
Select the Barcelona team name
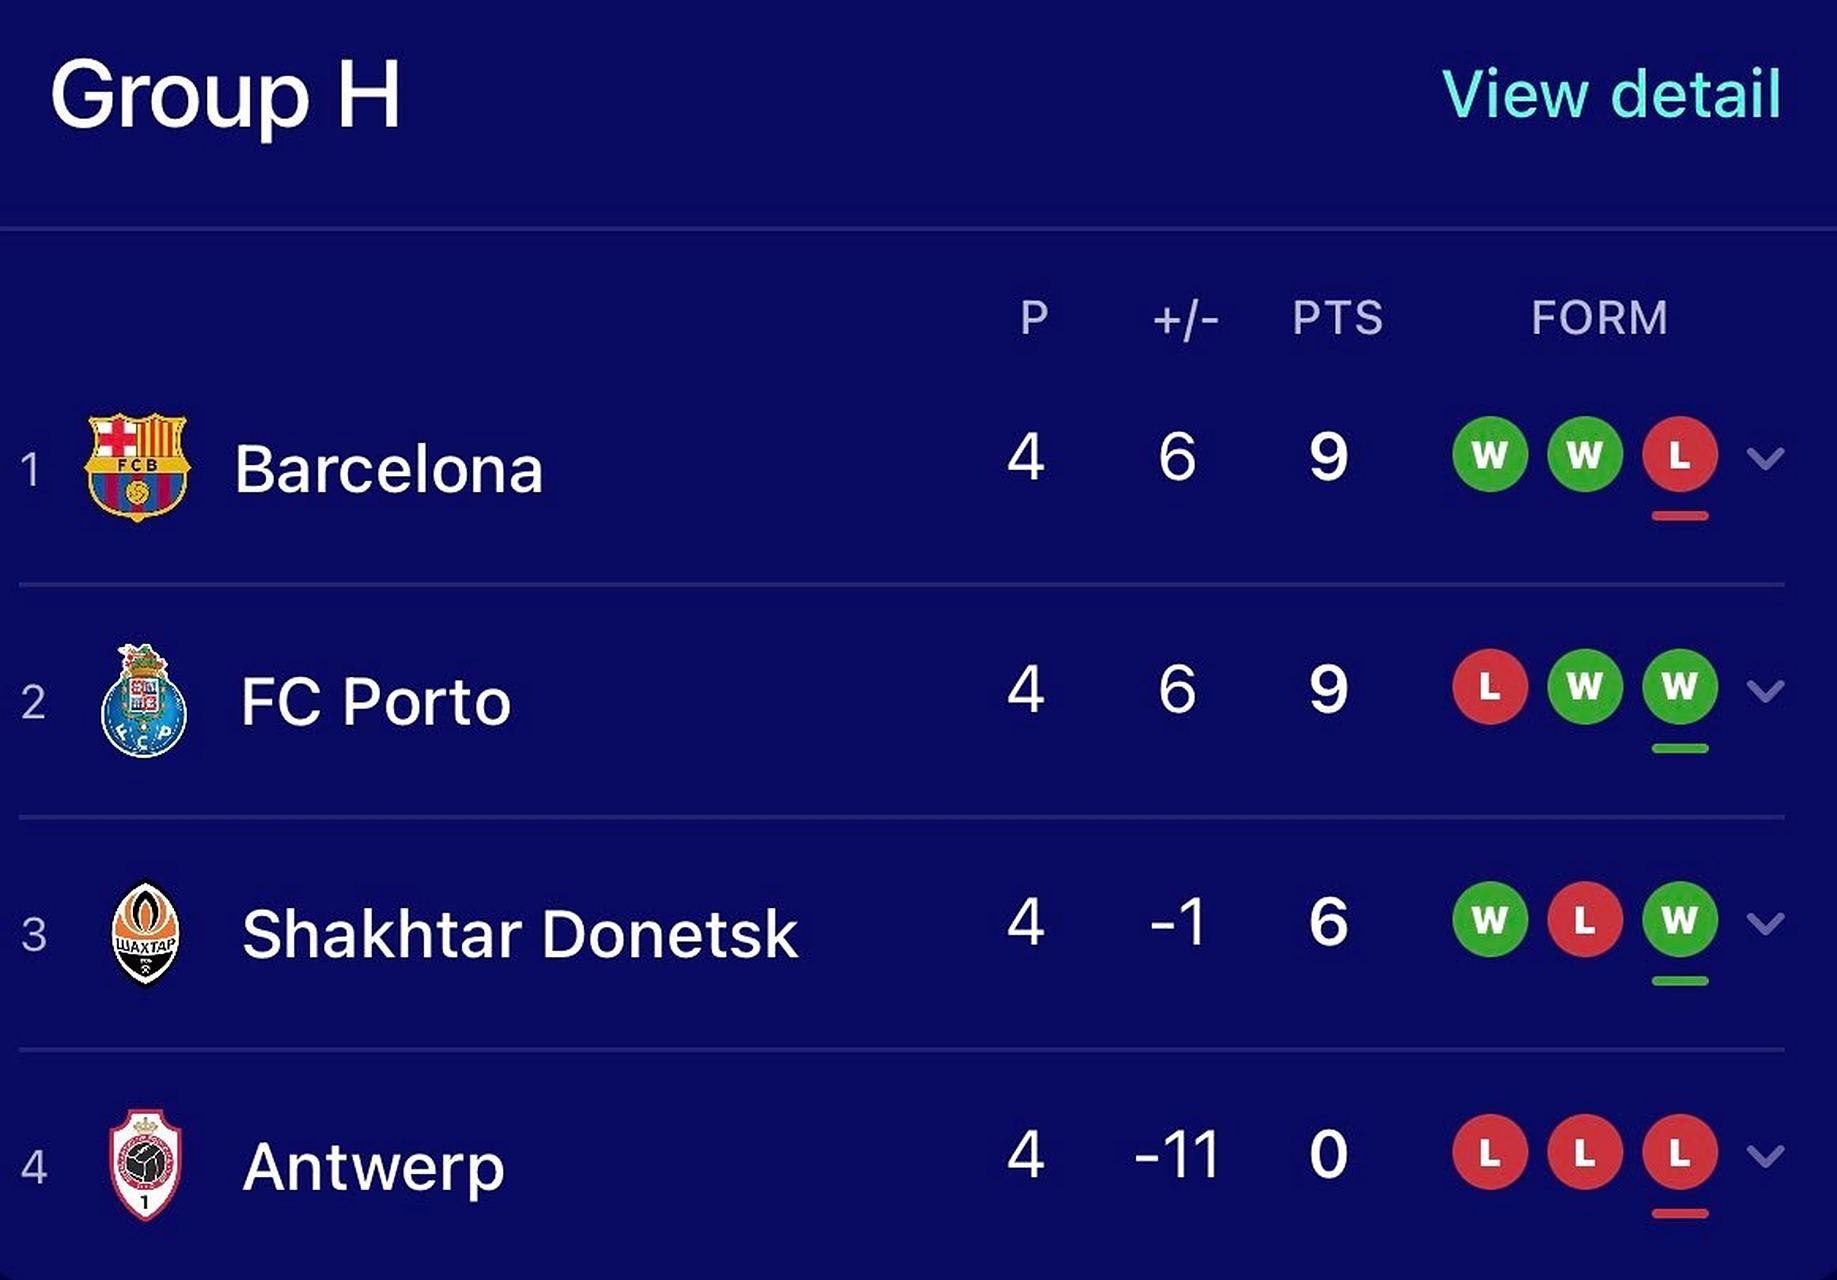click(x=389, y=468)
